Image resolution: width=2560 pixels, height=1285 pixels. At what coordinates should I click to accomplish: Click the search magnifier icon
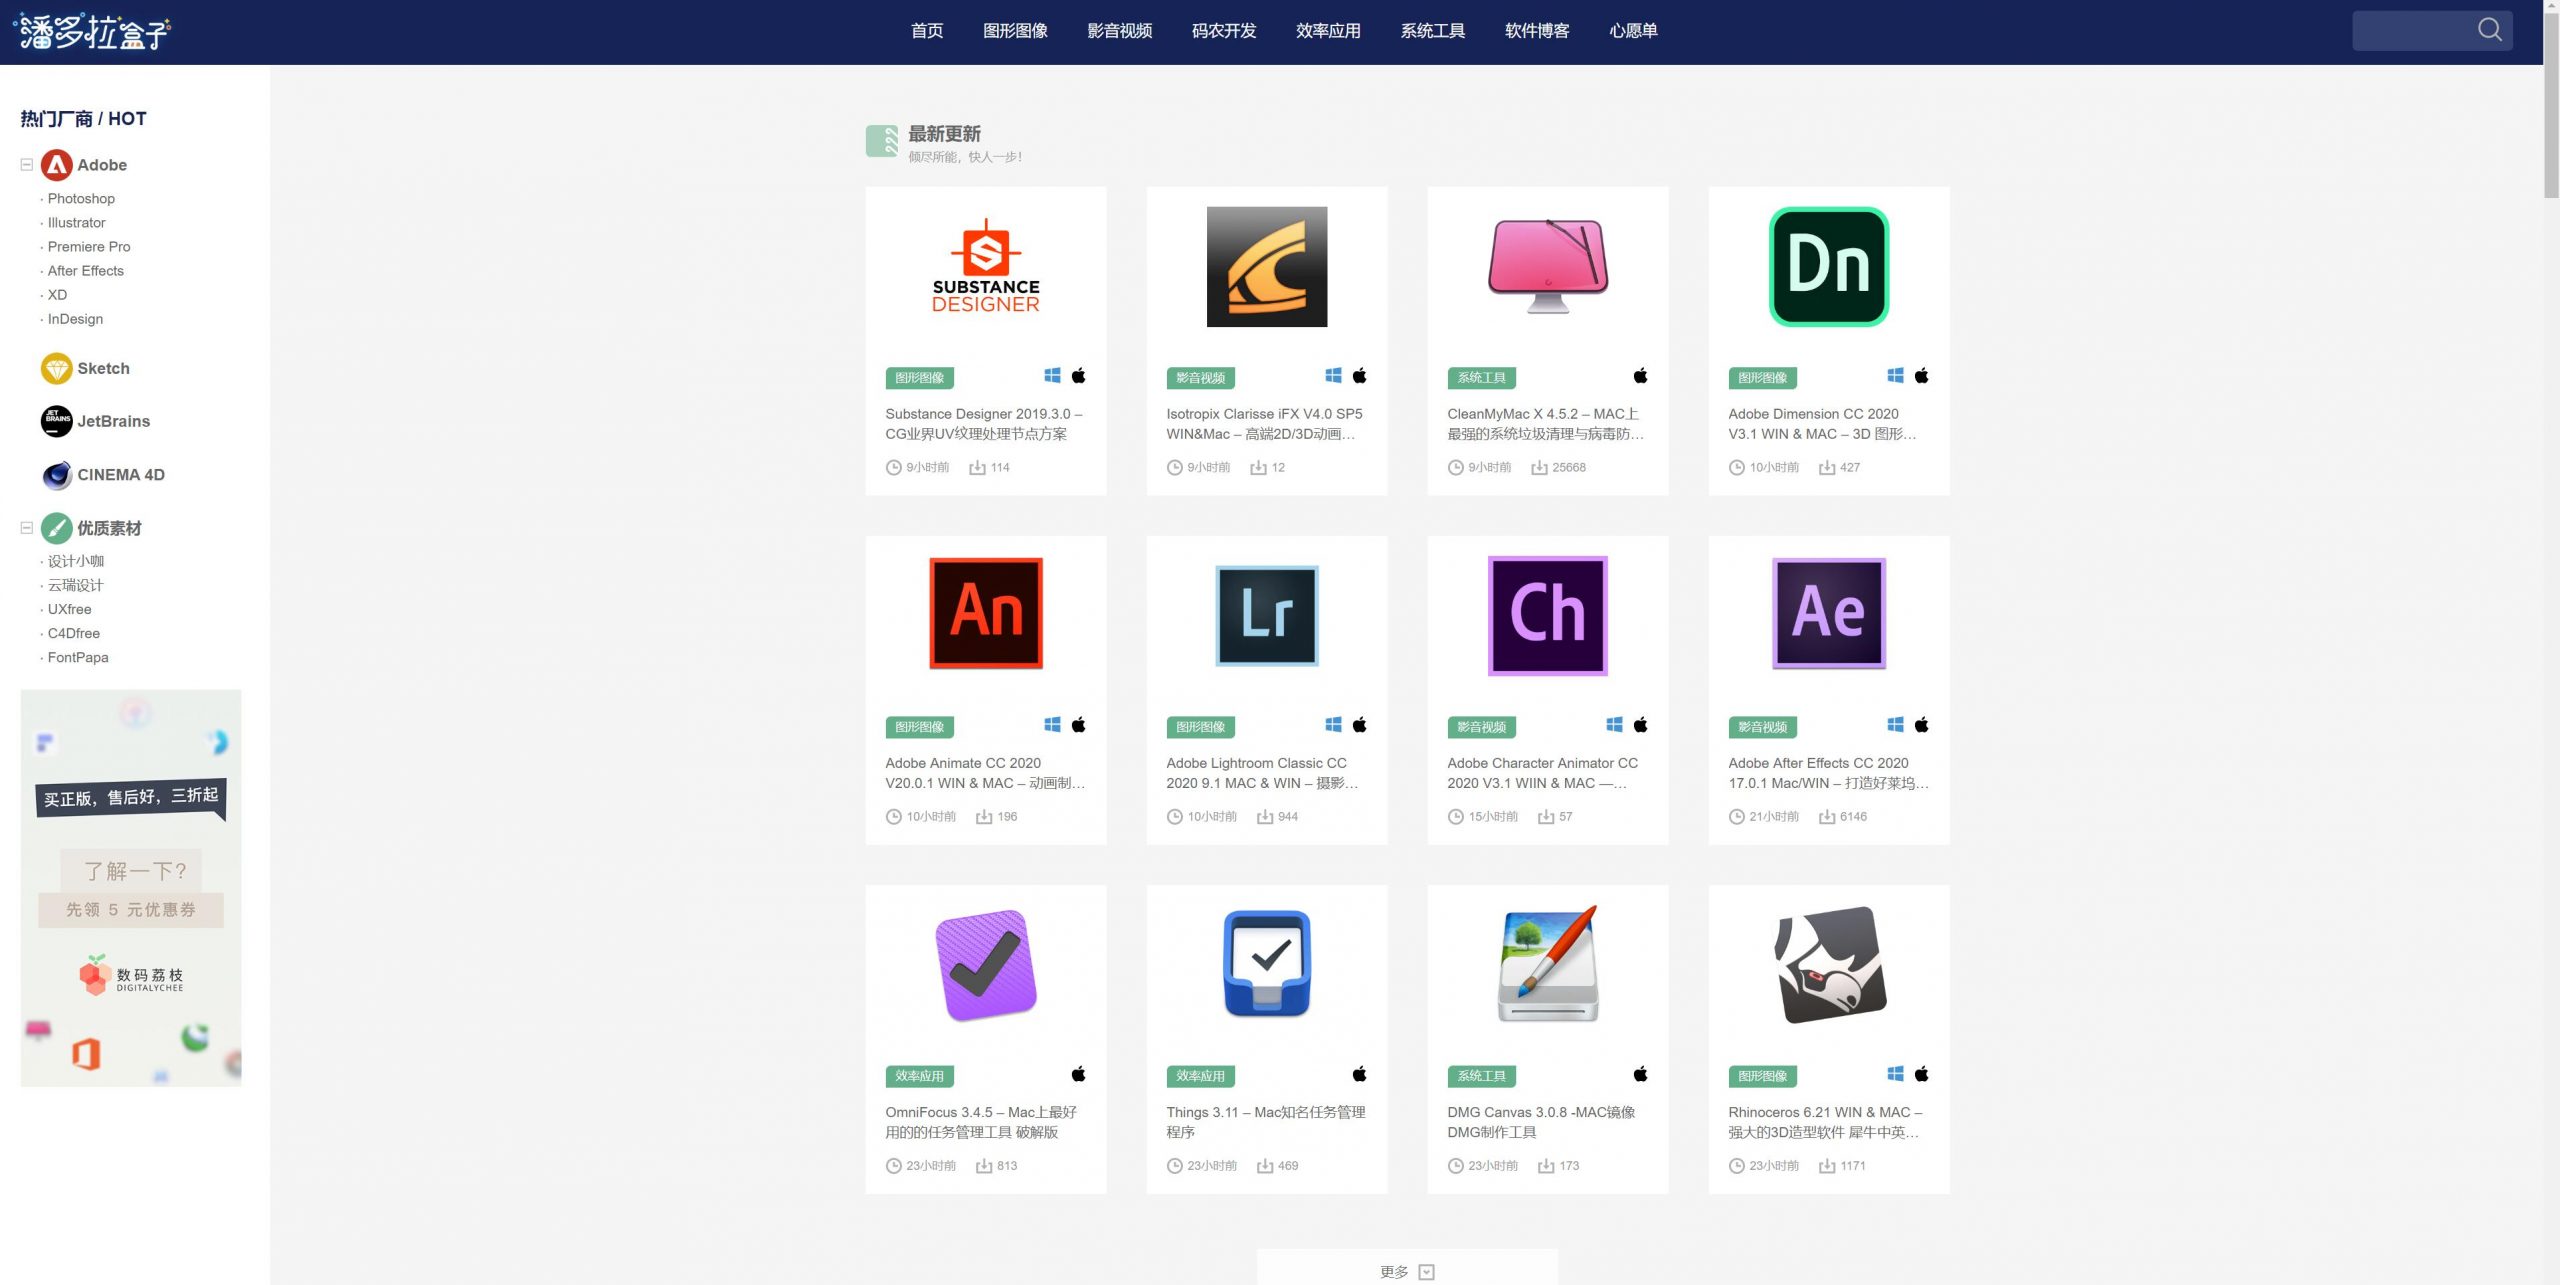tap(2490, 30)
